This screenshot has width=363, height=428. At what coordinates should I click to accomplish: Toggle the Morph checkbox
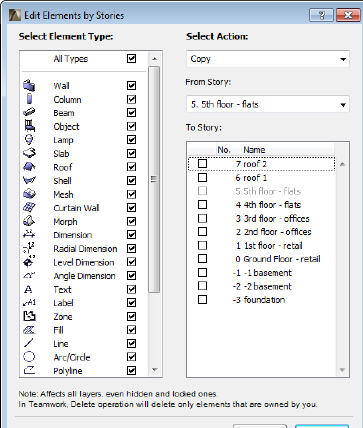tap(131, 221)
